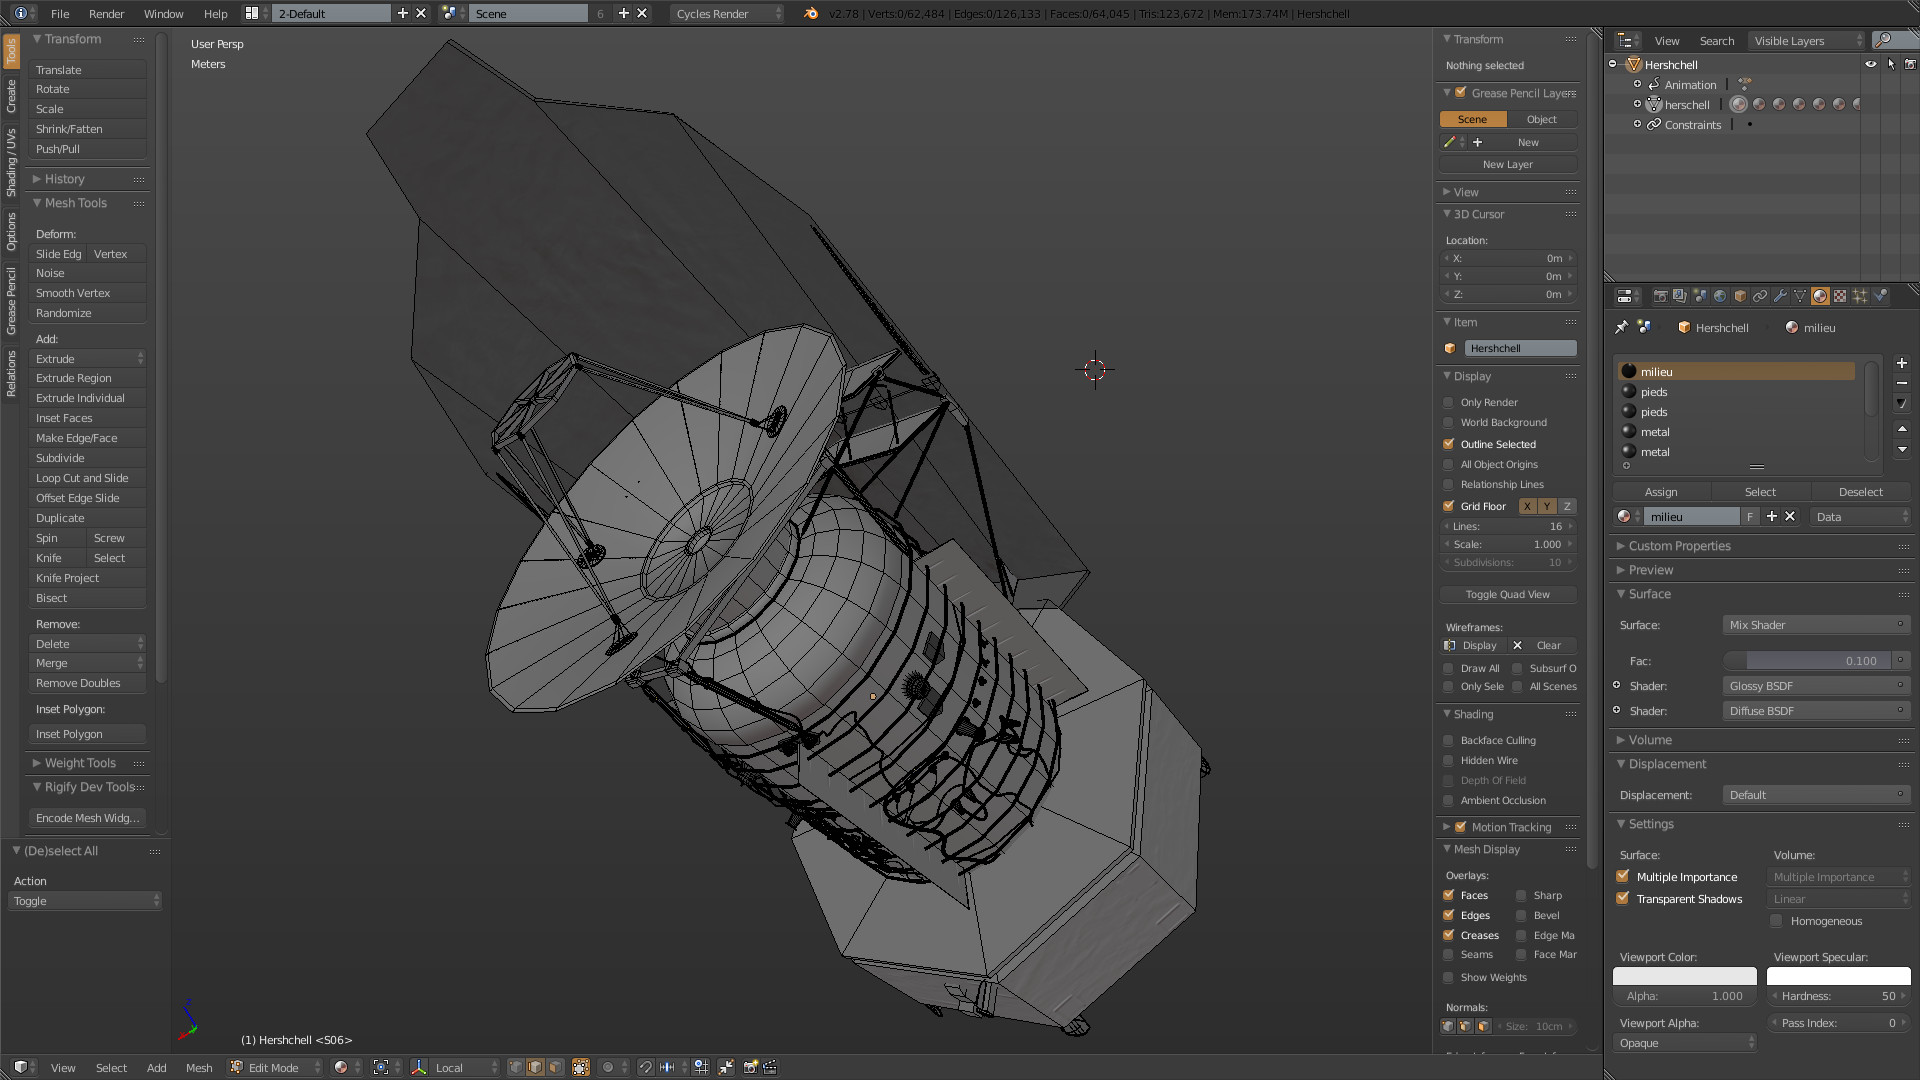Toggle the Transparent Shadows checkbox
The width and height of the screenshot is (1920, 1080).
(x=1623, y=899)
